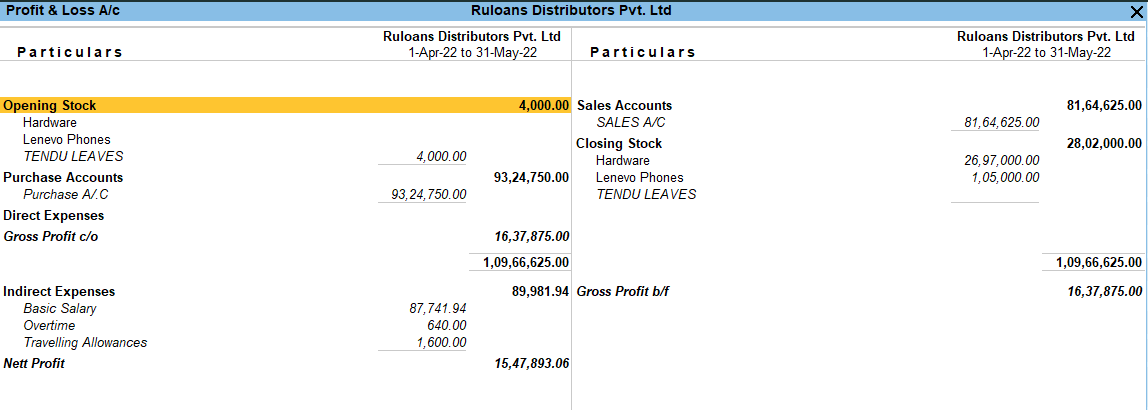Viewport: 1148px width, 410px height.
Task: Select the Overtime ledger row
Action: coord(48,326)
